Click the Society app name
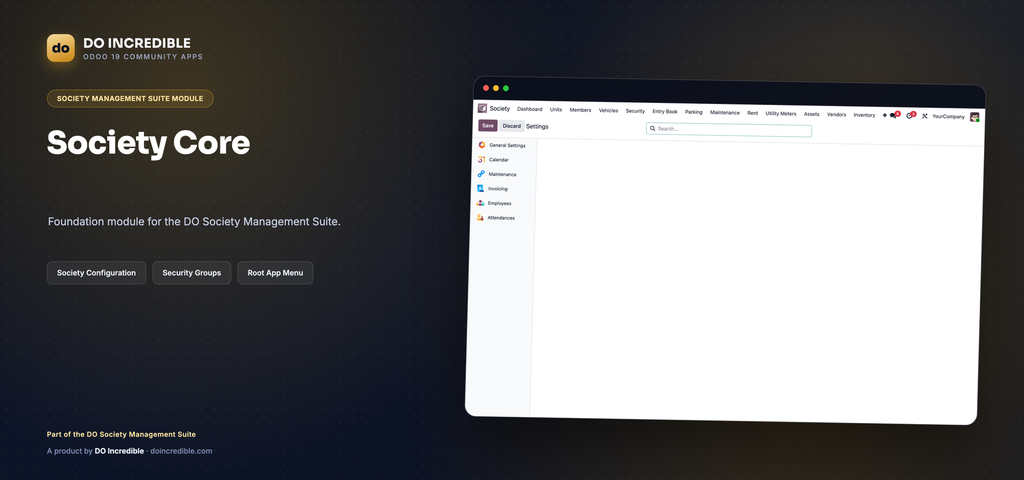This screenshot has width=1024, height=480. (500, 109)
